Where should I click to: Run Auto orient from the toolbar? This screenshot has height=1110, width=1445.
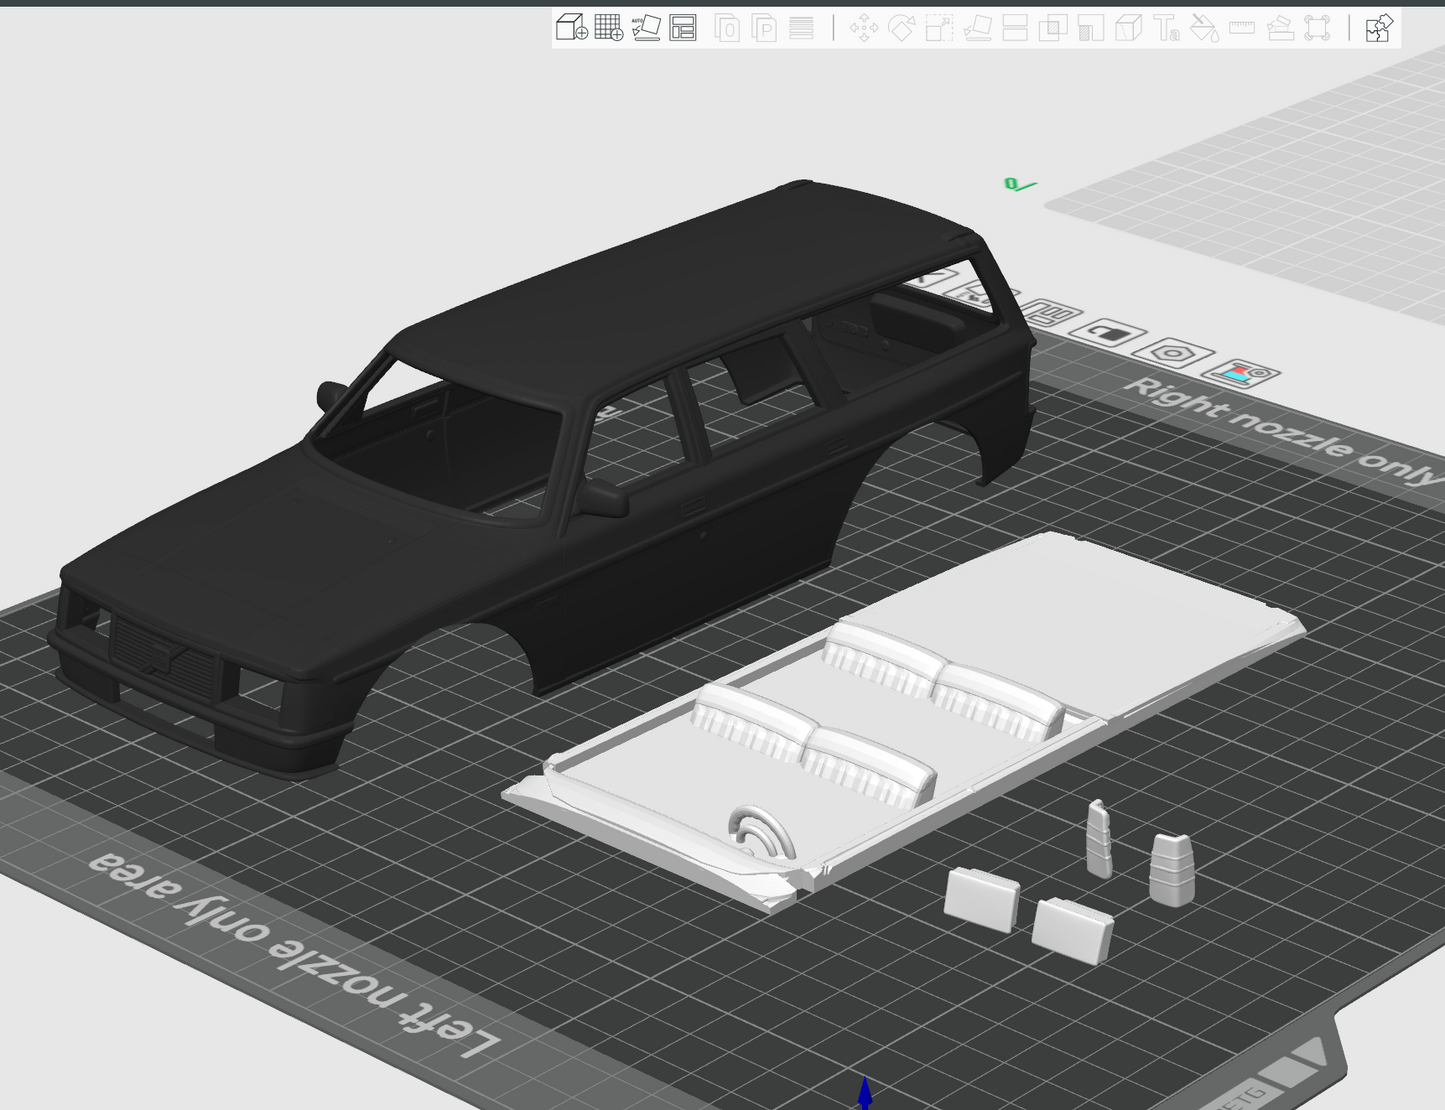[x=646, y=27]
